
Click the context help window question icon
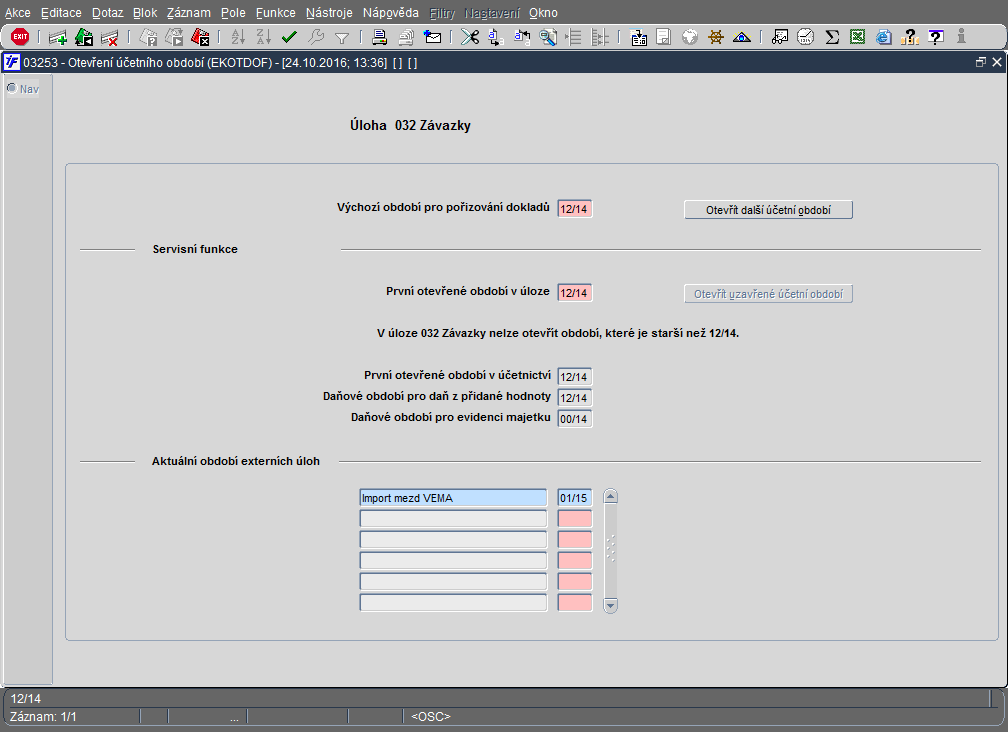coord(936,37)
